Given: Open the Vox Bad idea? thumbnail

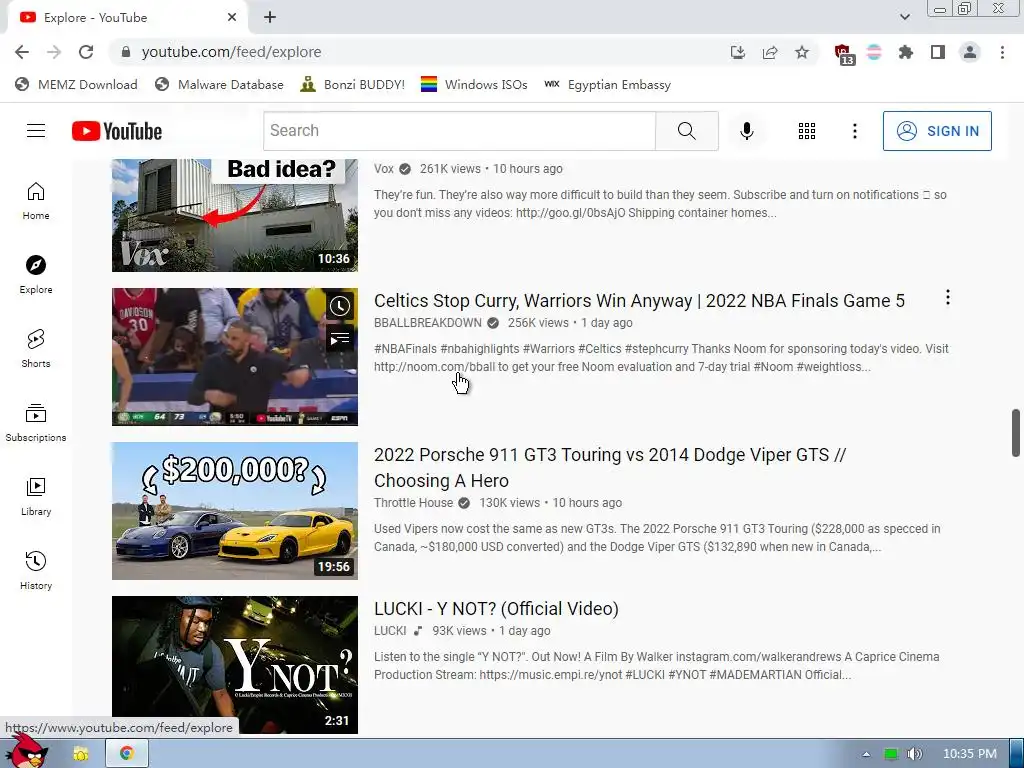Looking at the screenshot, I should coord(235,215).
